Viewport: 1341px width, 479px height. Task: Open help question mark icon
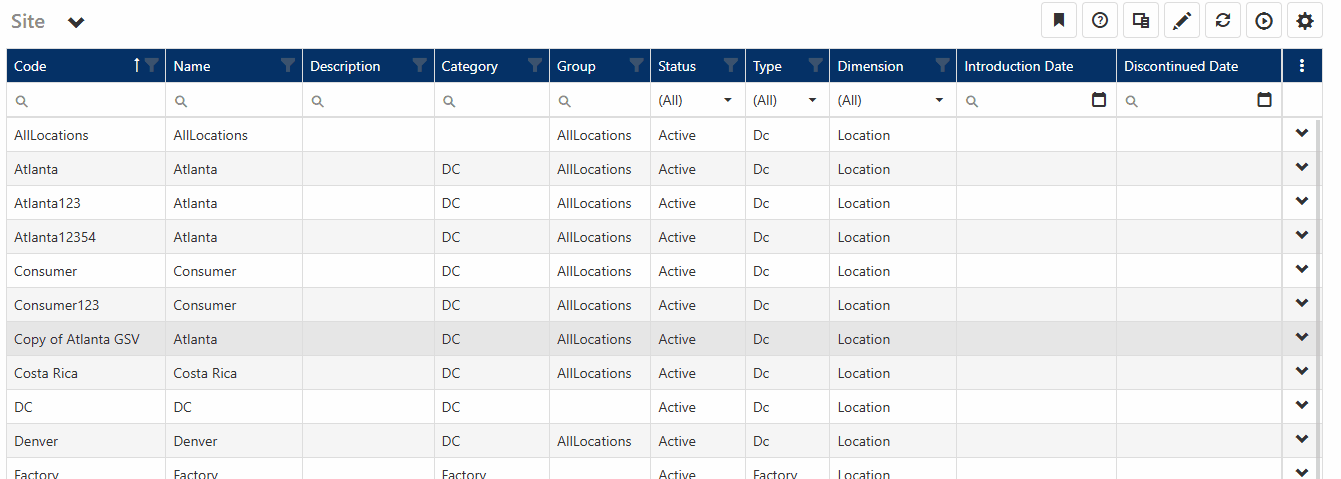(1100, 20)
